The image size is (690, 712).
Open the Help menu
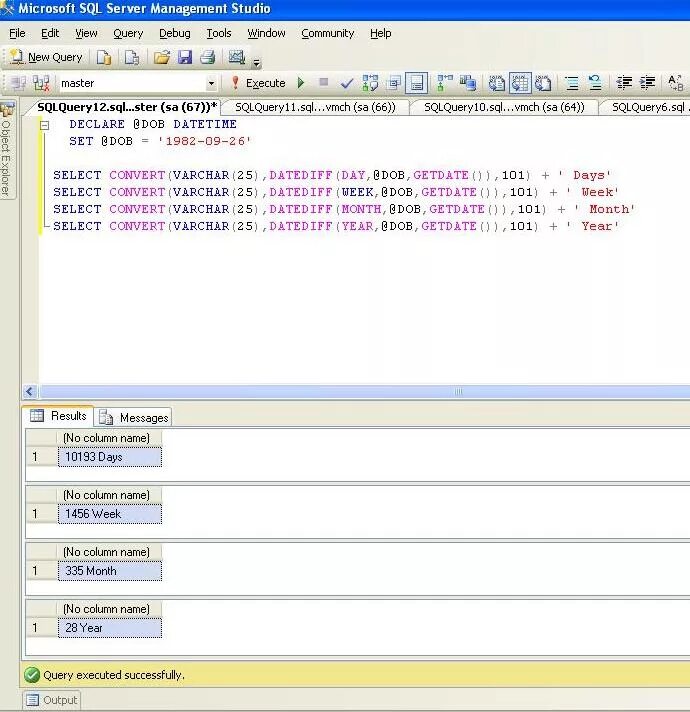(380, 33)
